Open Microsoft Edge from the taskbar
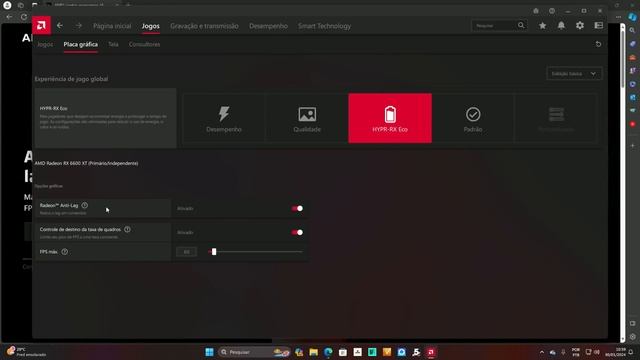The width and height of the screenshot is (640, 360). click(x=328, y=352)
